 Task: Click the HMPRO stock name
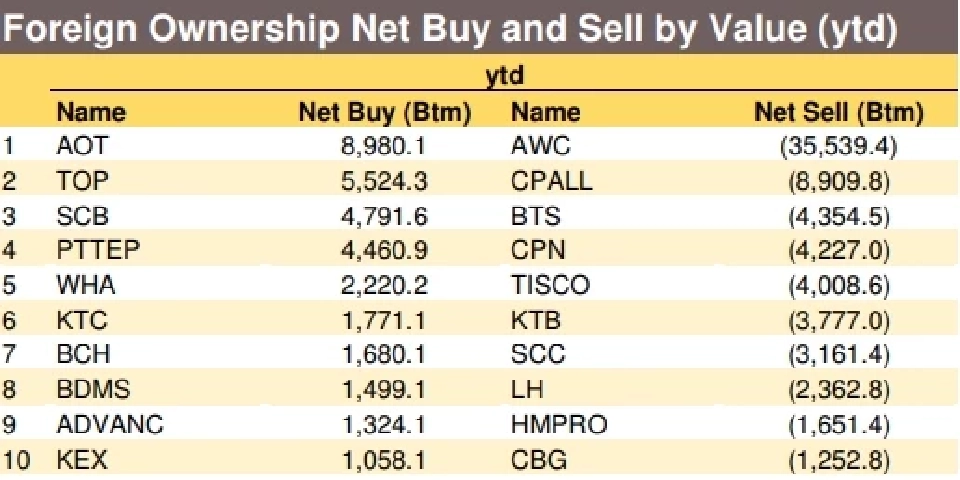558,425
